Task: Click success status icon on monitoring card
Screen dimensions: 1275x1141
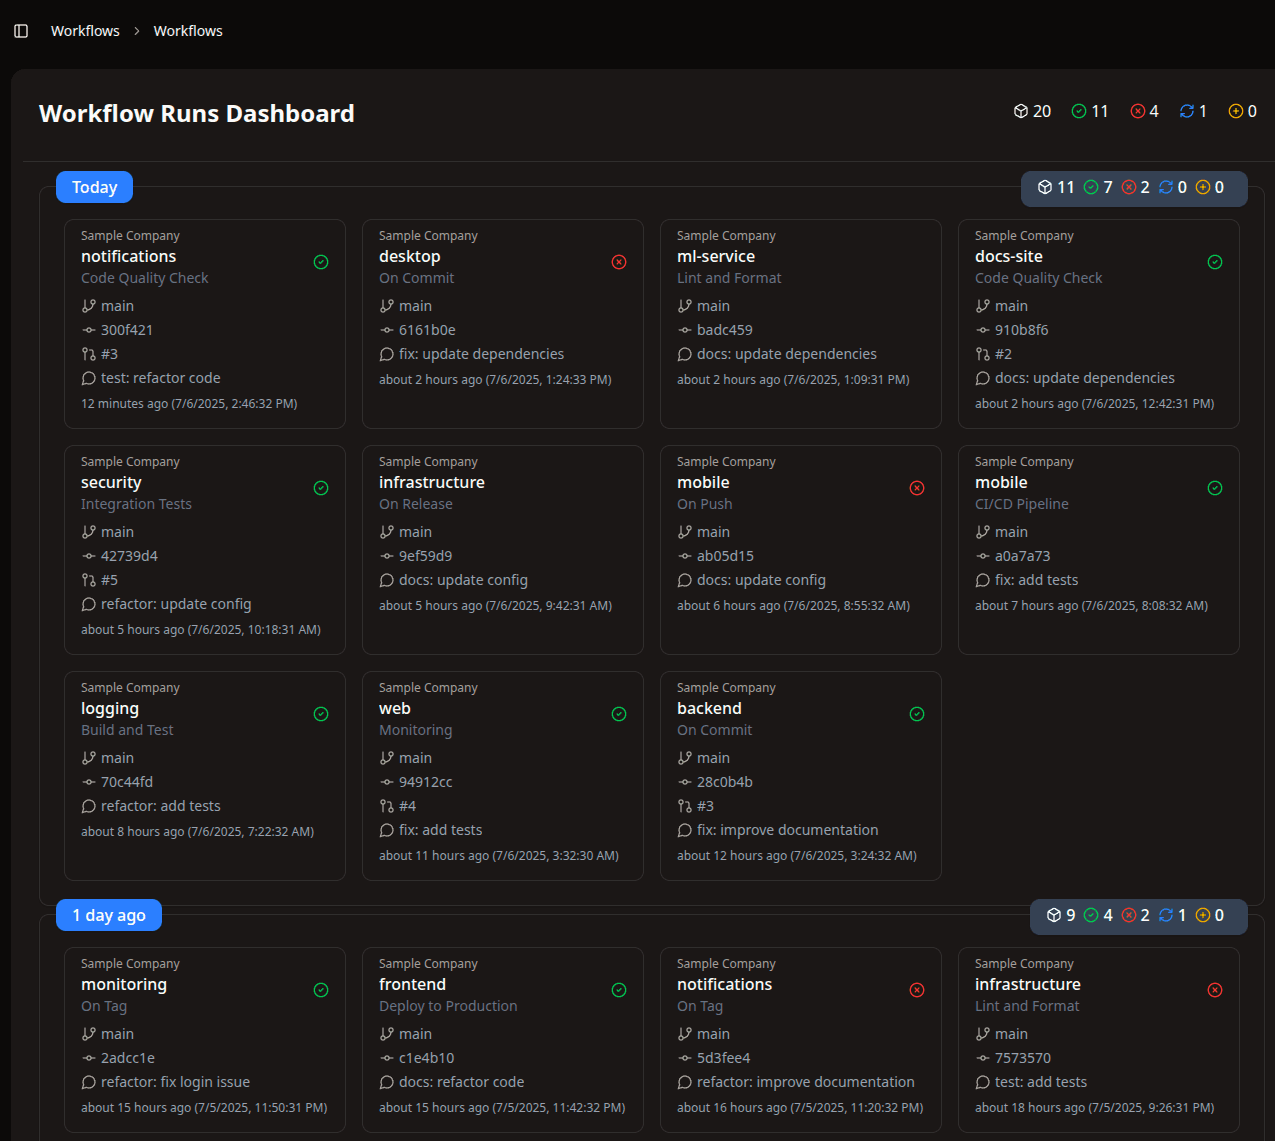Action: (321, 990)
